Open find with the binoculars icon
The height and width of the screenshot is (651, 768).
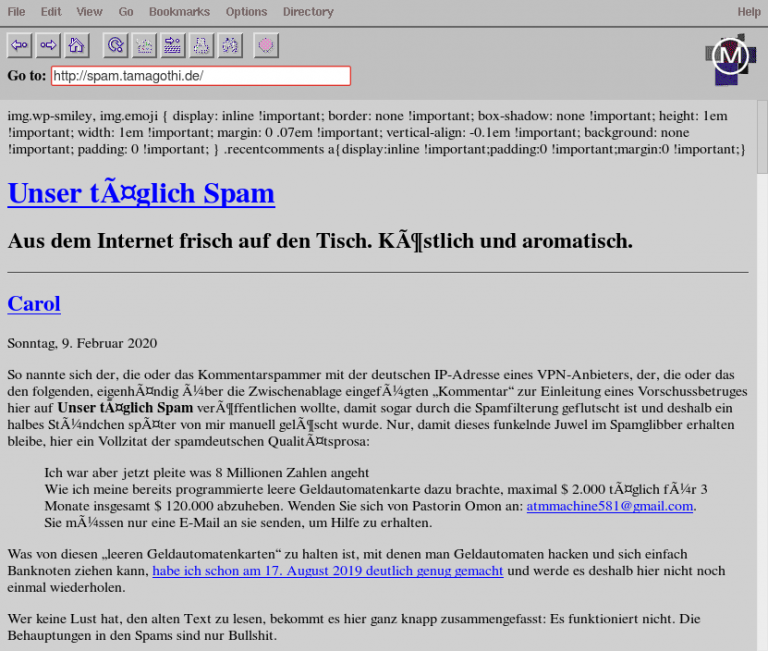click(230, 46)
